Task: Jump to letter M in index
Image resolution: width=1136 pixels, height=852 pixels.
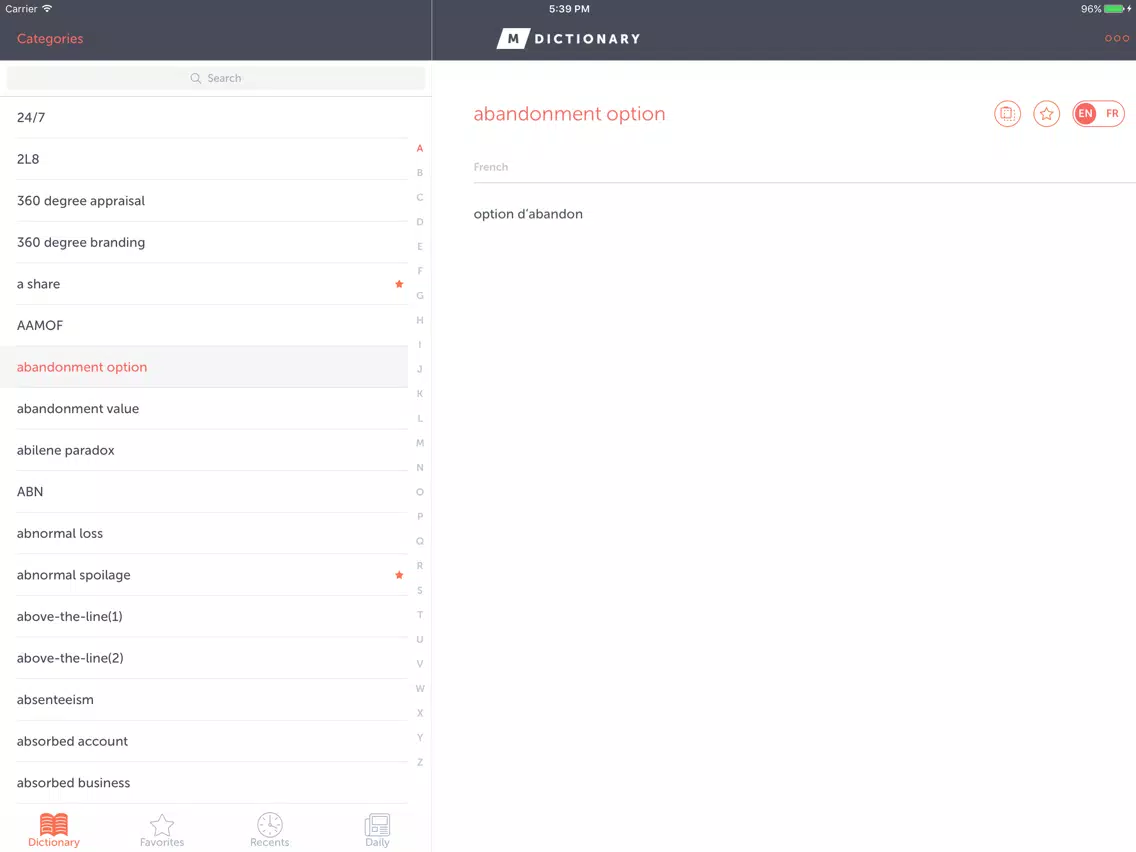Action: 419,443
